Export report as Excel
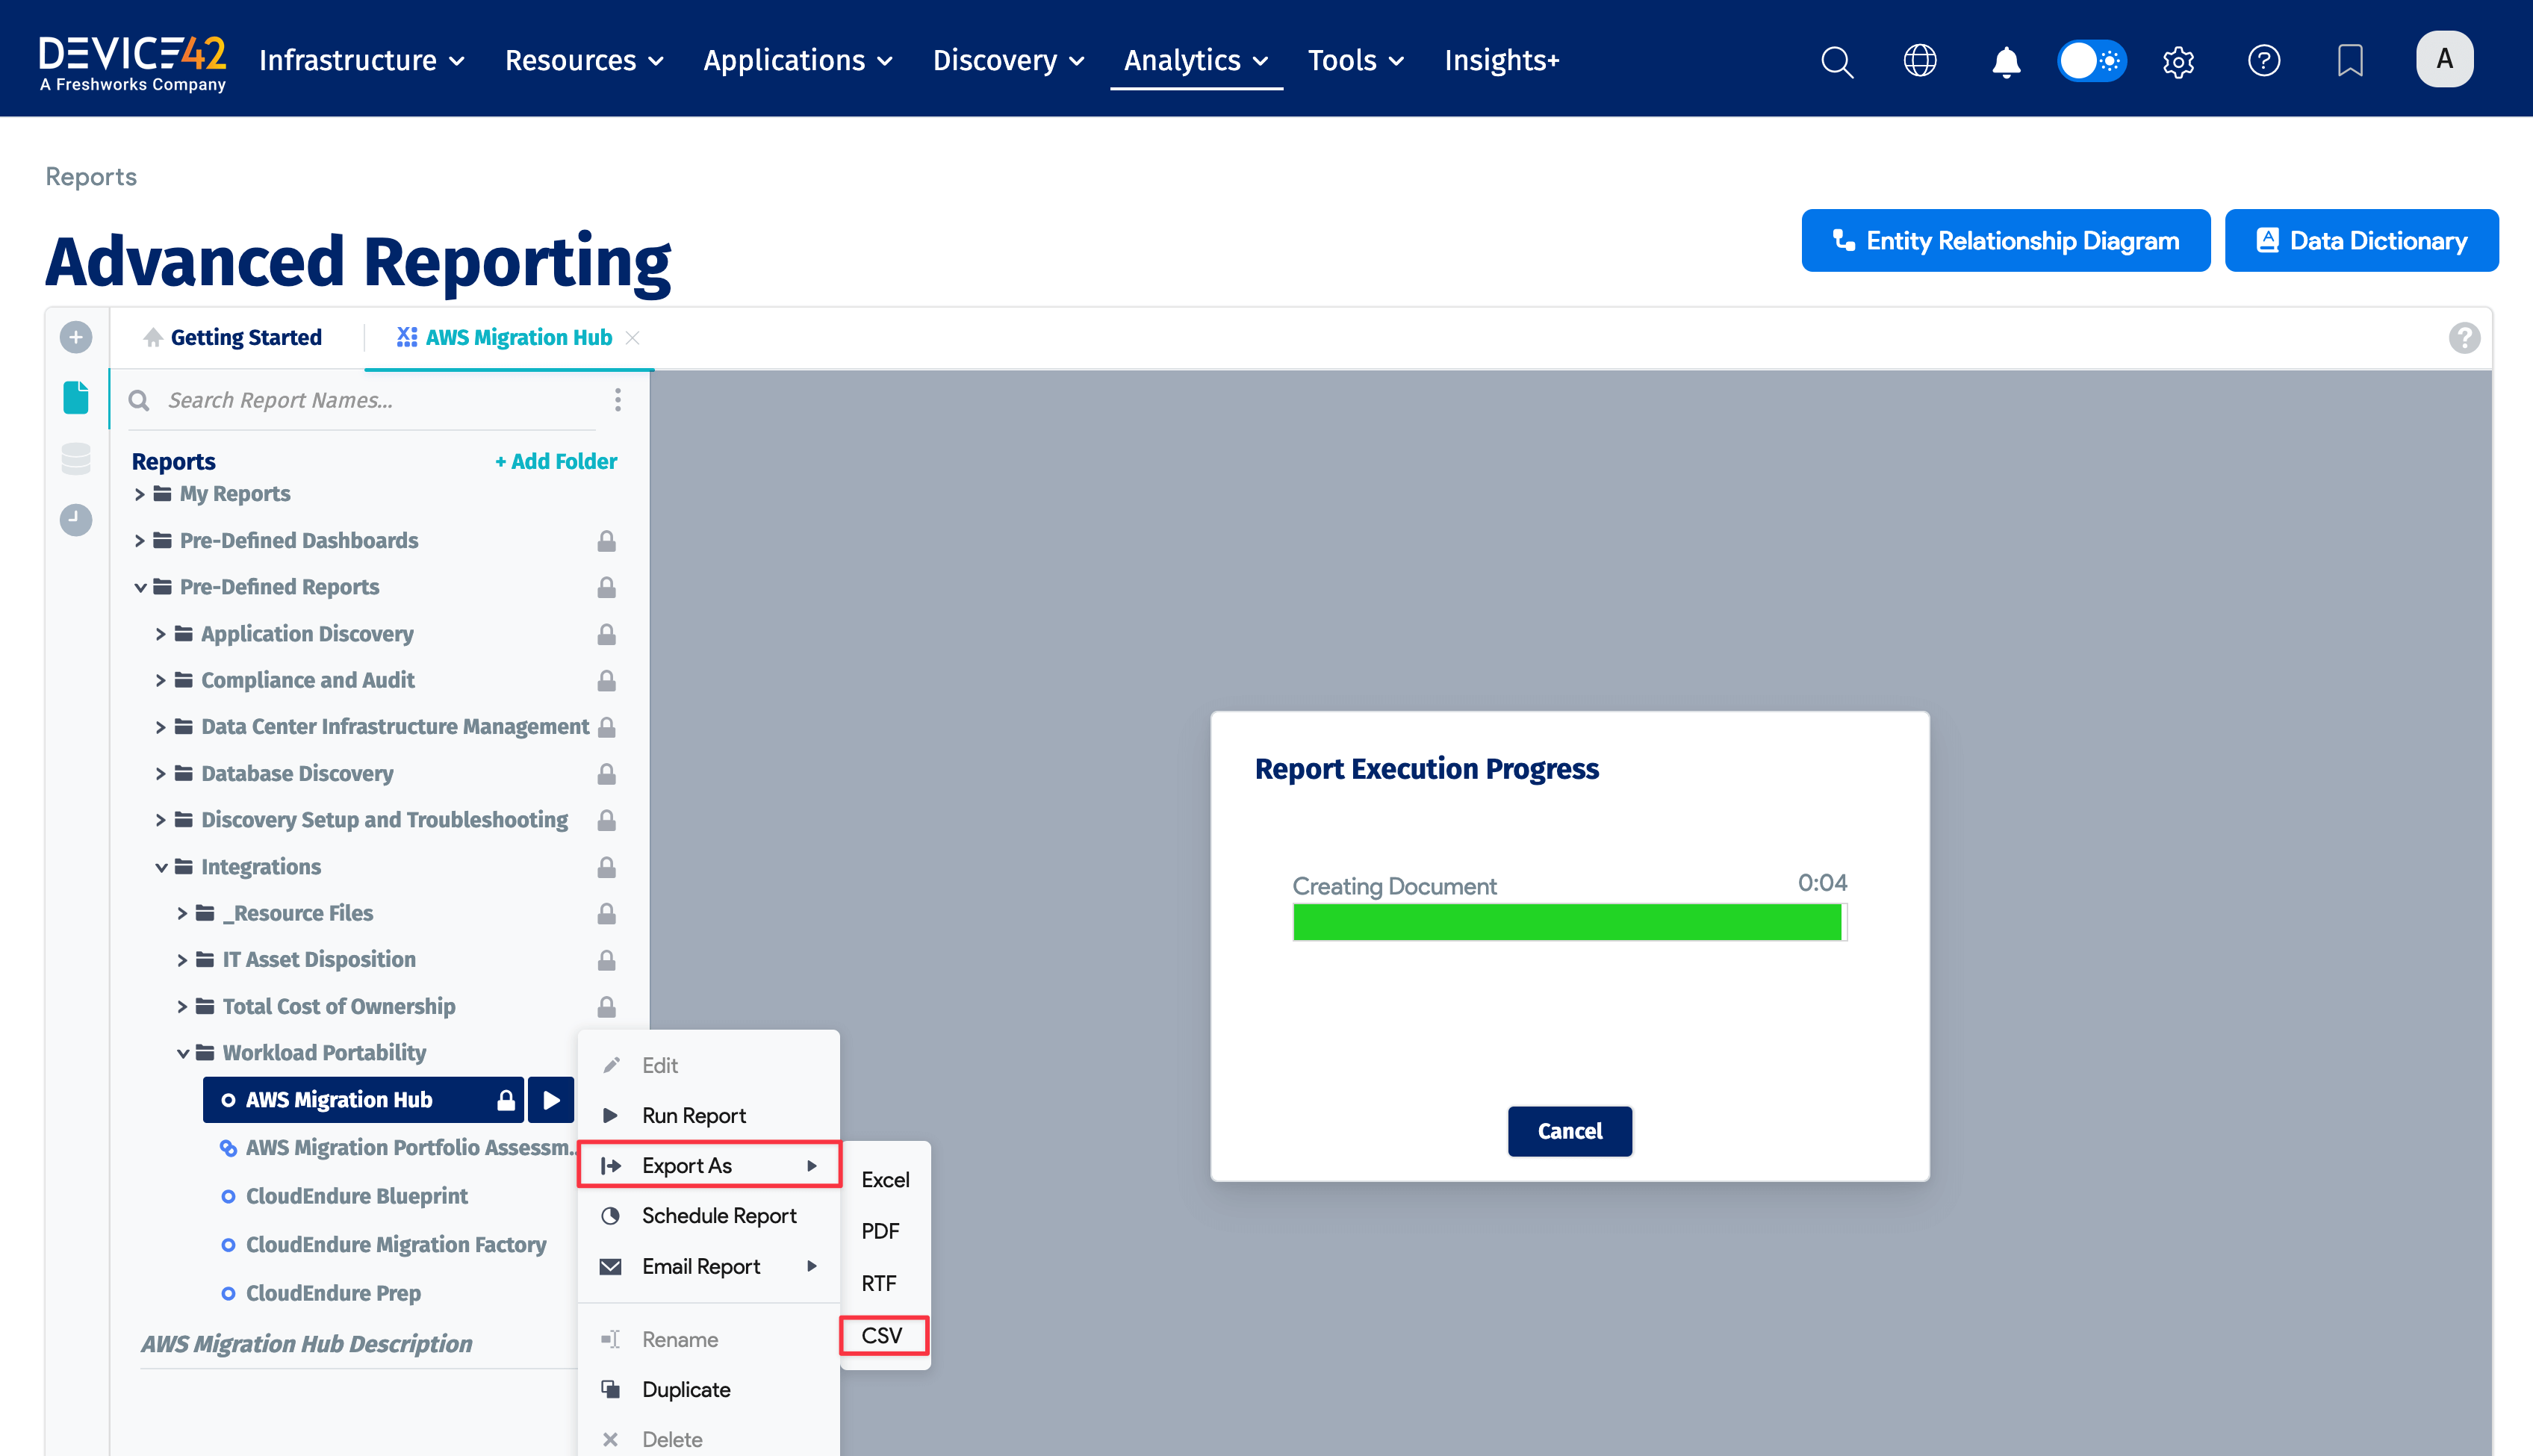This screenshot has height=1456, width=2533. point(885,1180)
